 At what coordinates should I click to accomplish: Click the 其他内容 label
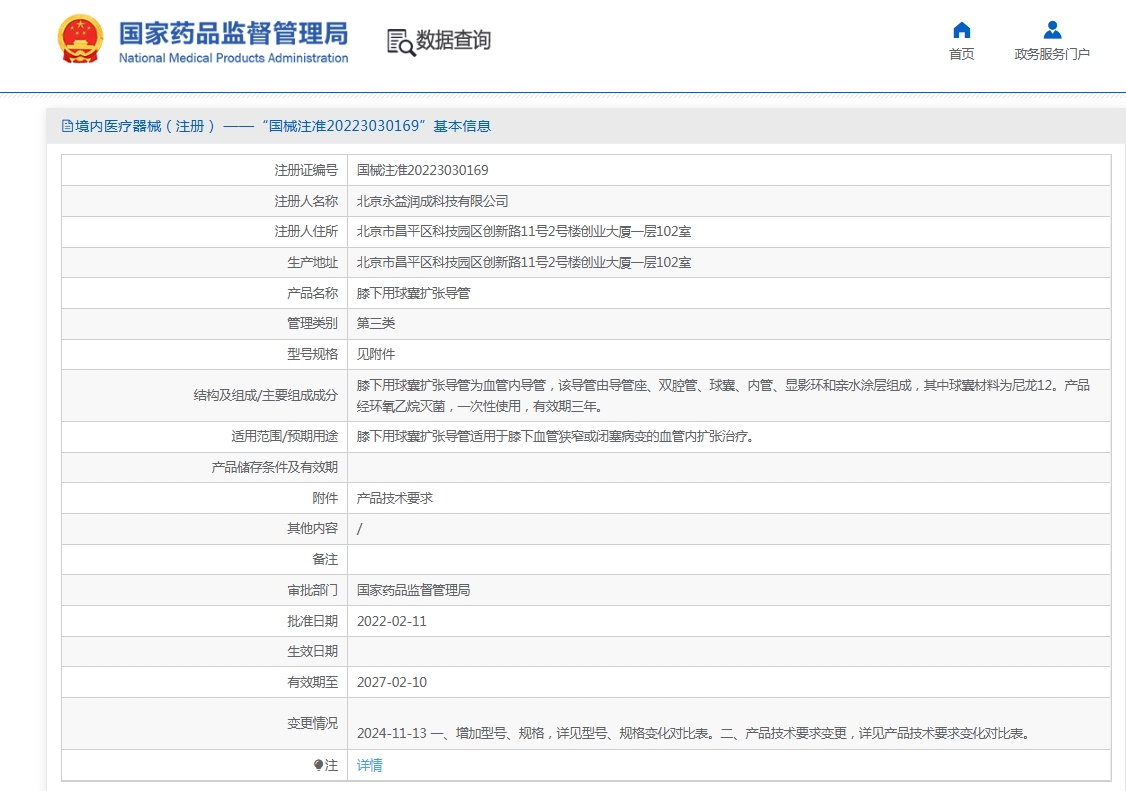click(x=312, y=529)
